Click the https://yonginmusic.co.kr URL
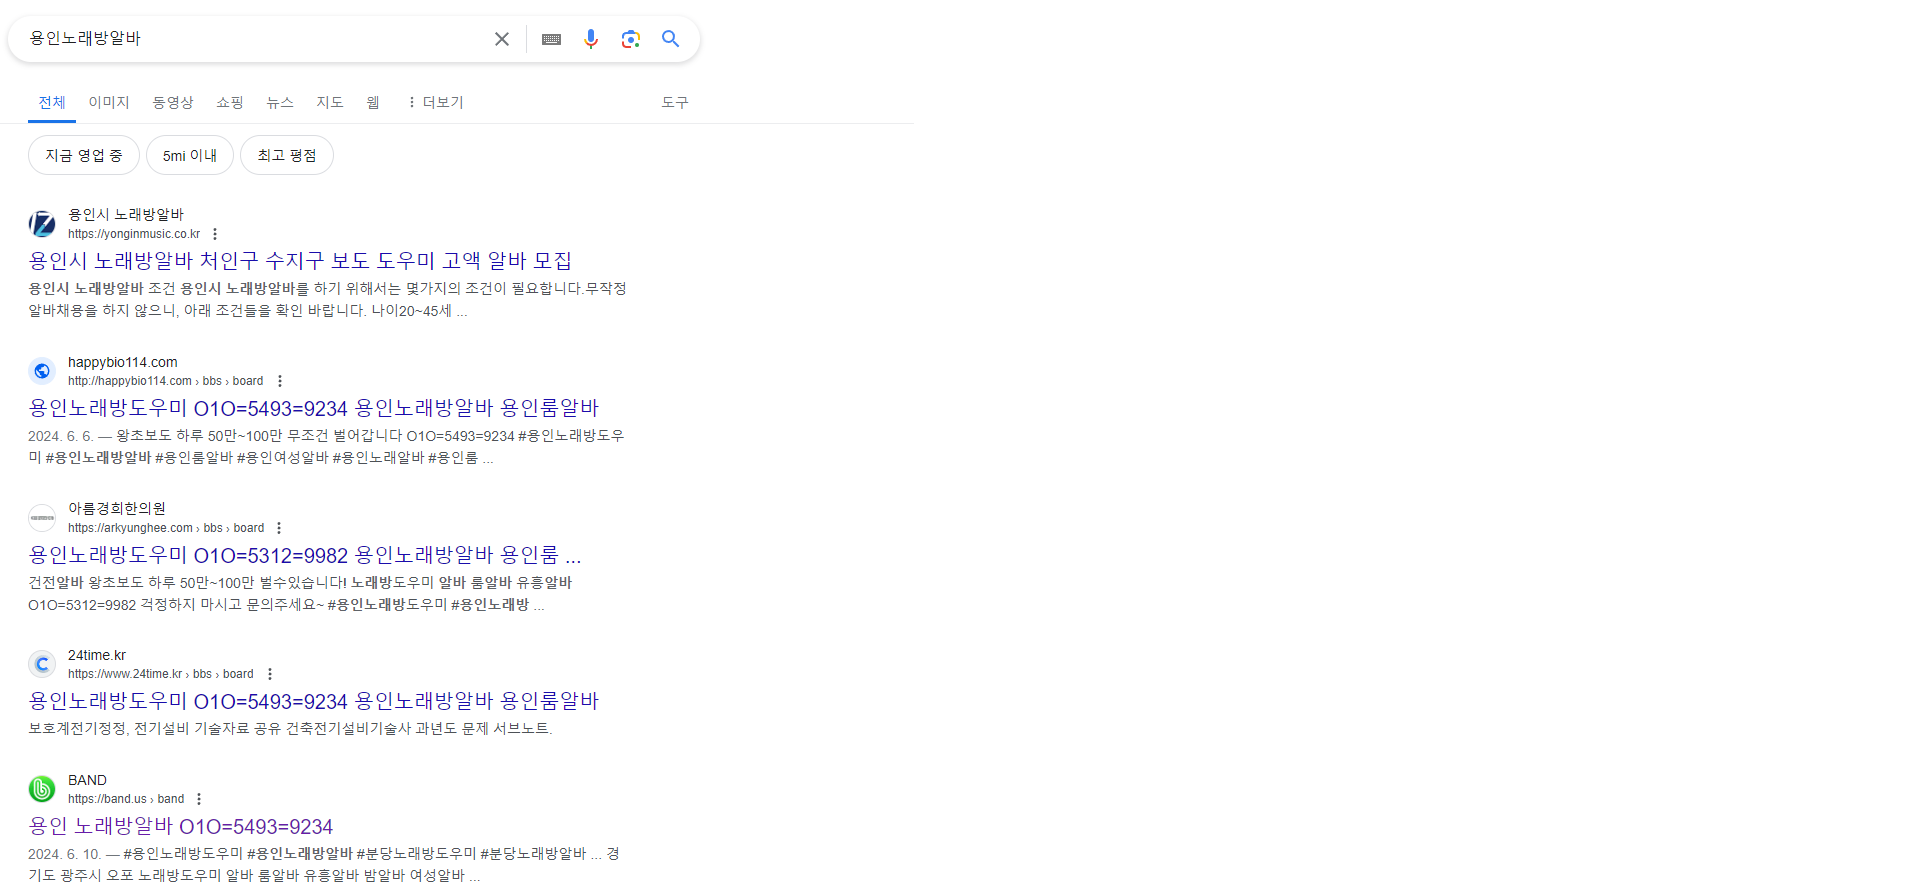This screenshot has width=1909, height=893. click(134, 234)
